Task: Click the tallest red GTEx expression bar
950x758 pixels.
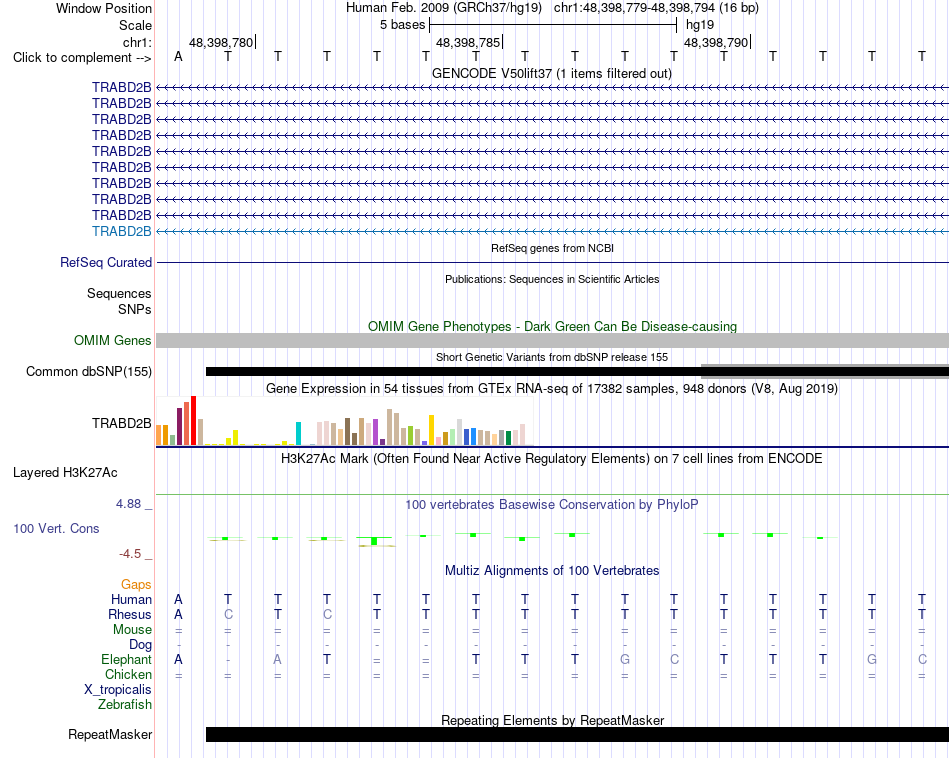Action: coord(194,421)
